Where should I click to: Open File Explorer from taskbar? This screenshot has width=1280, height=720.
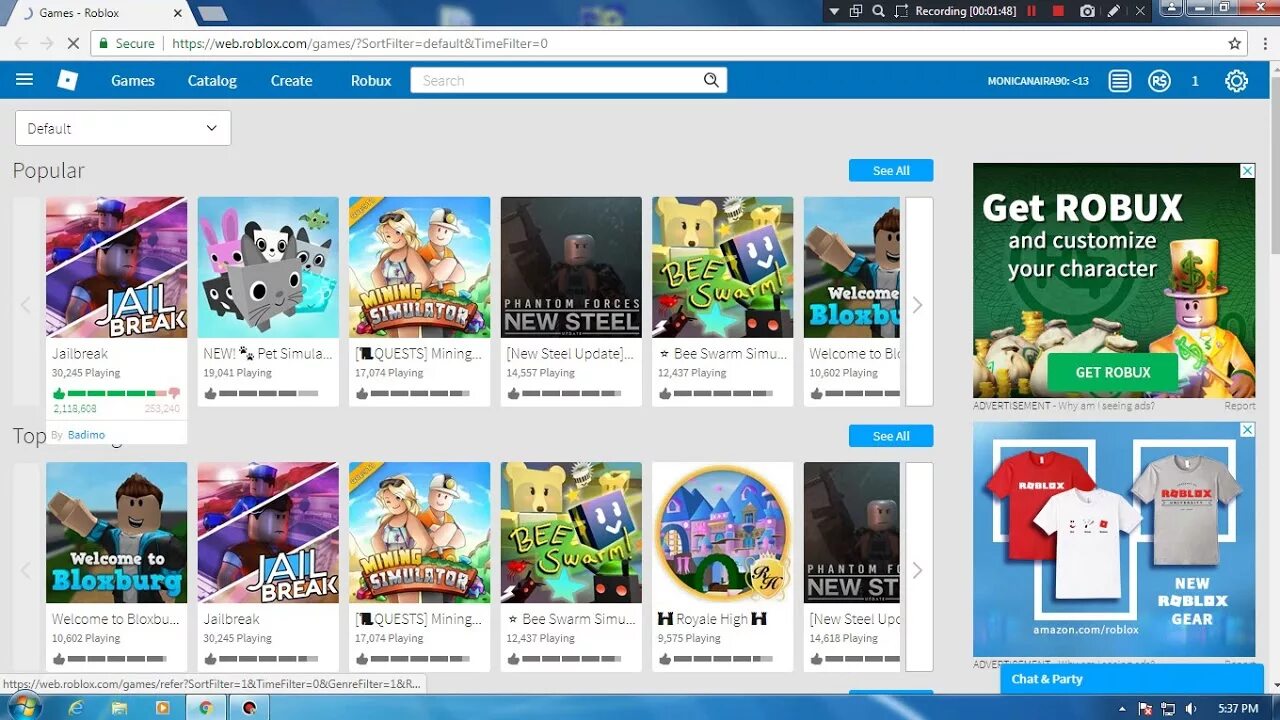[x=119, y=707]
